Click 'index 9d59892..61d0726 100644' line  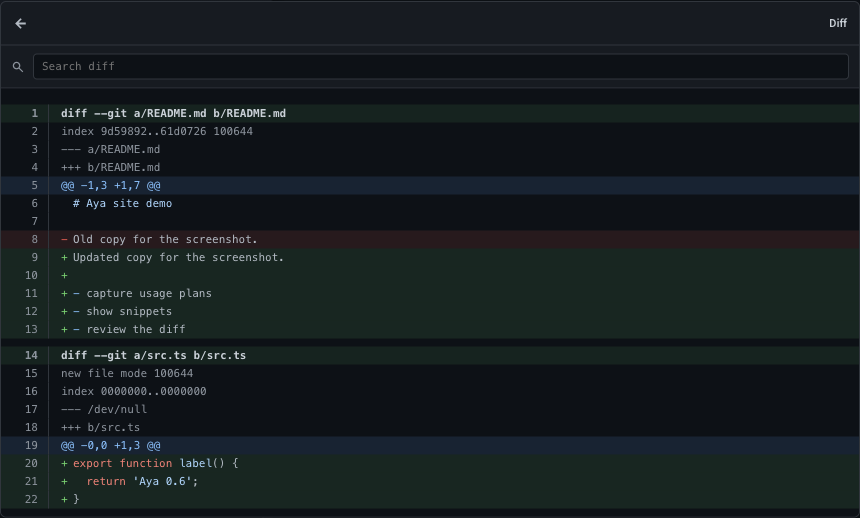point(430,131)
